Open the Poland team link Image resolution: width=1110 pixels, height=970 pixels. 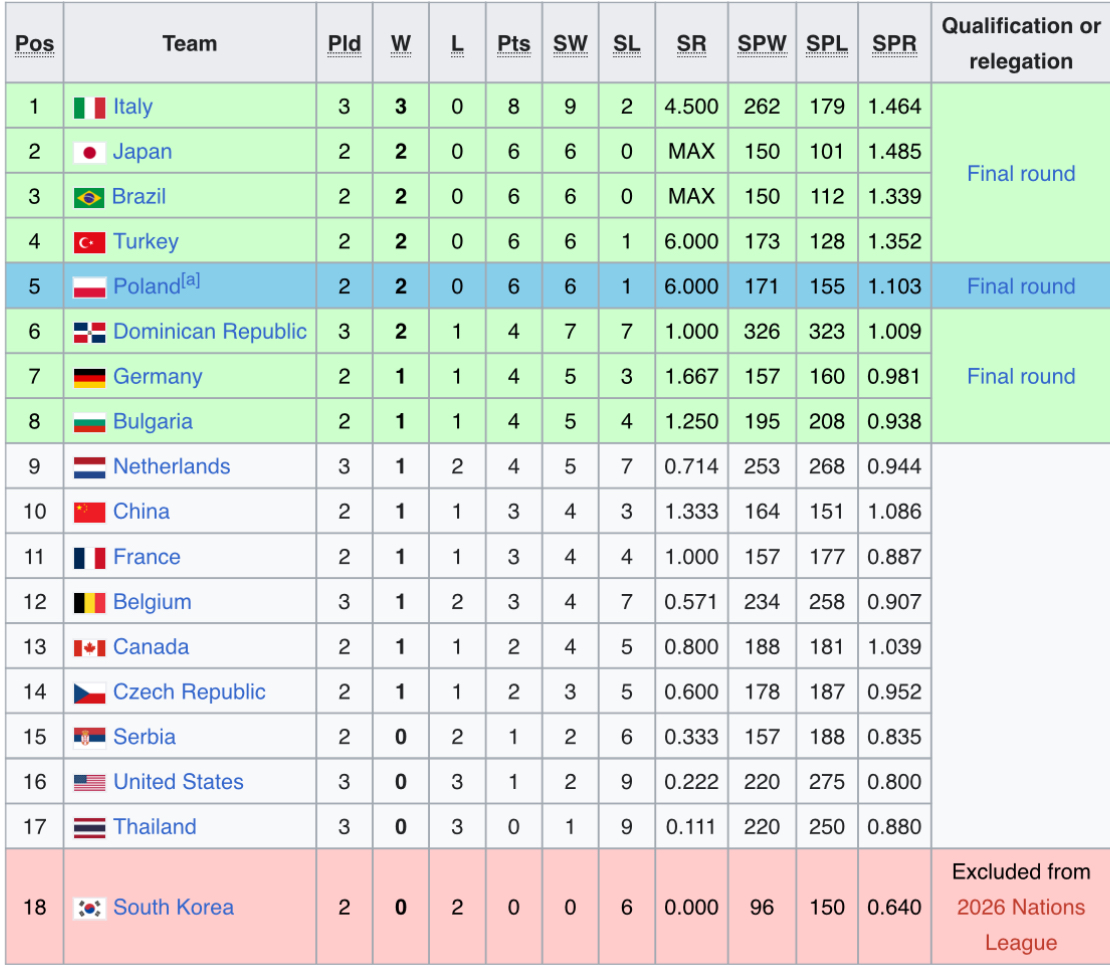[x=146, y=287]
